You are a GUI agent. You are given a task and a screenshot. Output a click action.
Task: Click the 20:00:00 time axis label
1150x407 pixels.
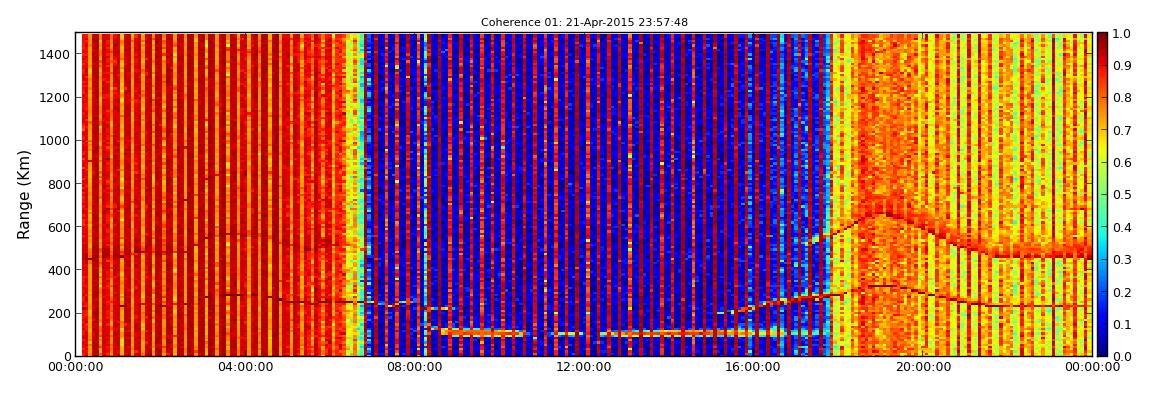click(923, 367)
